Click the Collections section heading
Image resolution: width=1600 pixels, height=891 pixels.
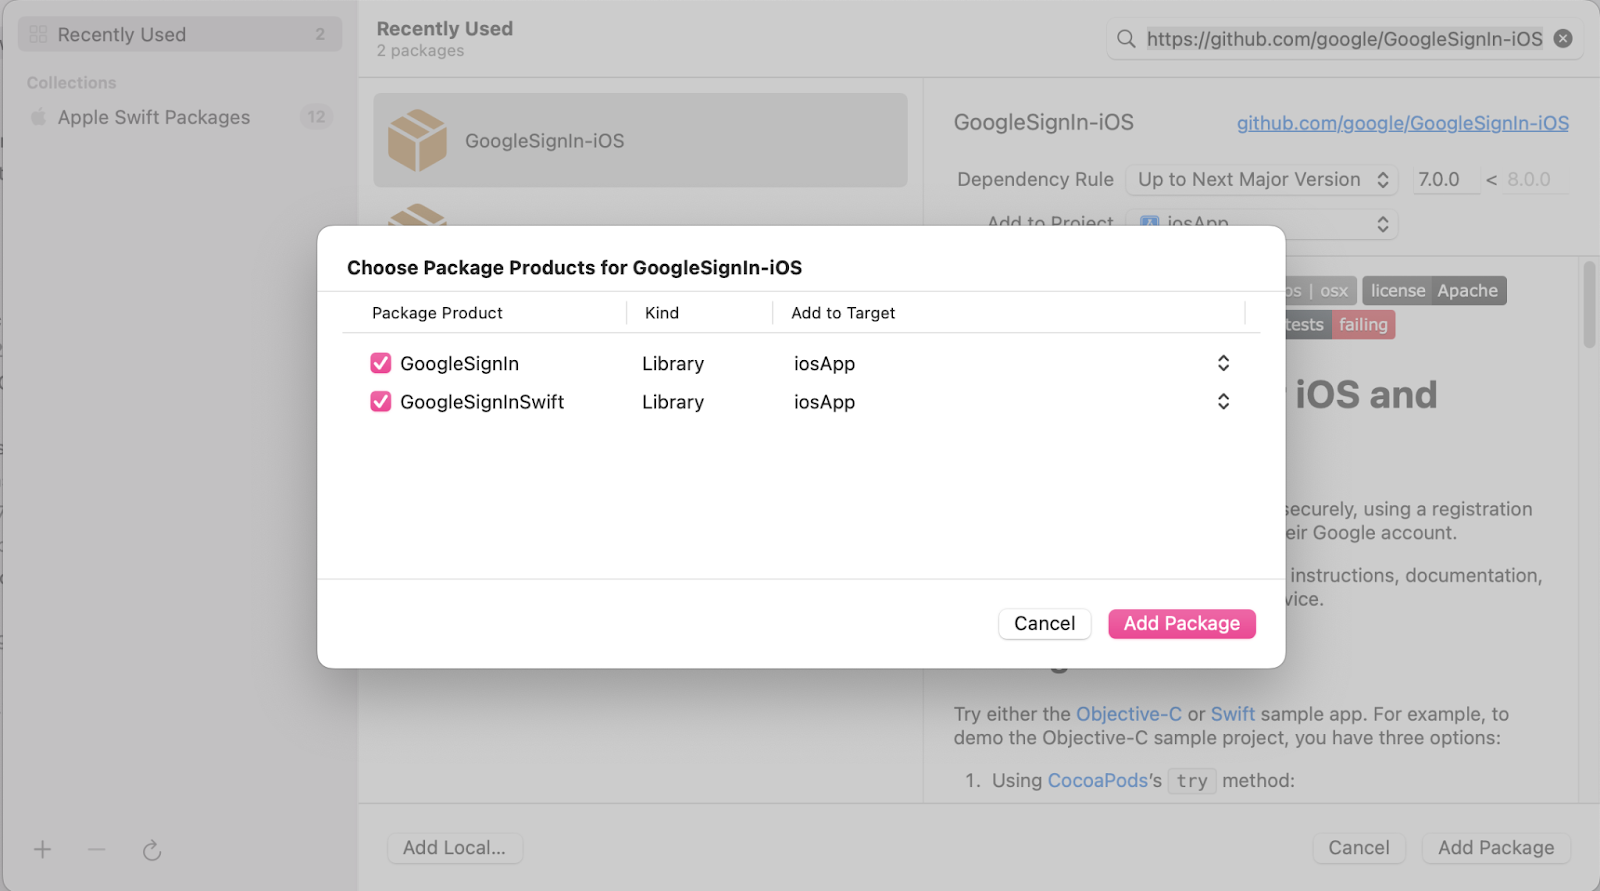click(71, 83)
